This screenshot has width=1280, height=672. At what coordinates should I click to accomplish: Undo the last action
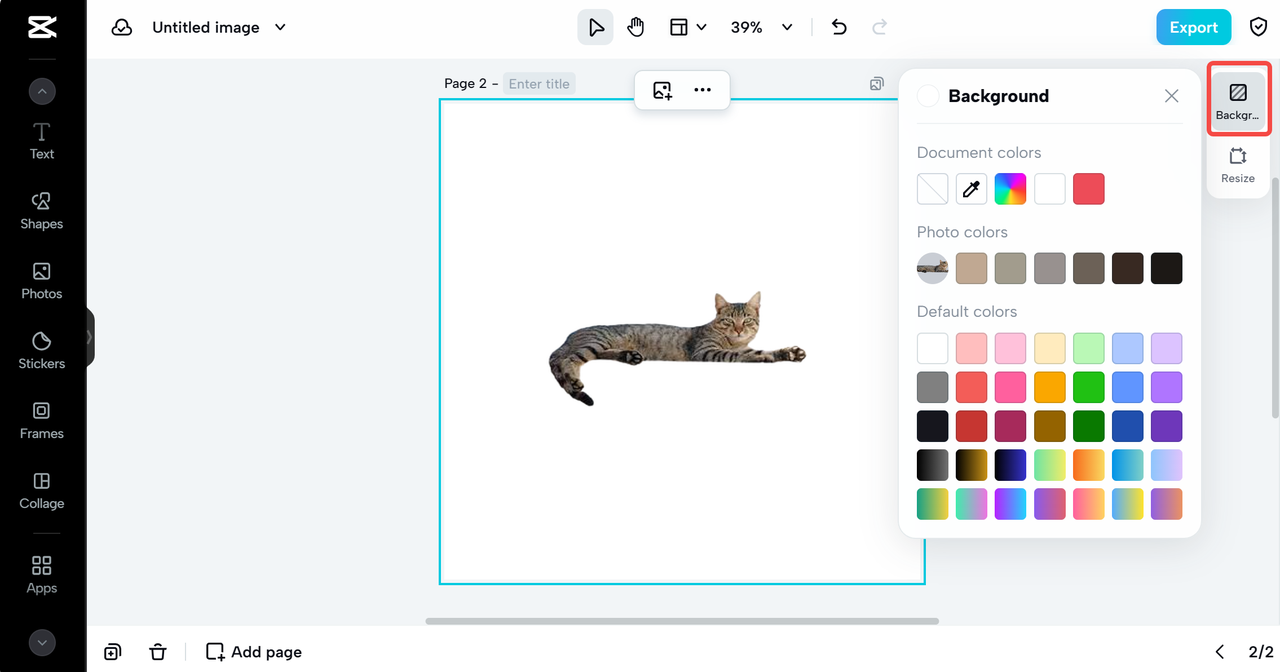coord(839,27)
